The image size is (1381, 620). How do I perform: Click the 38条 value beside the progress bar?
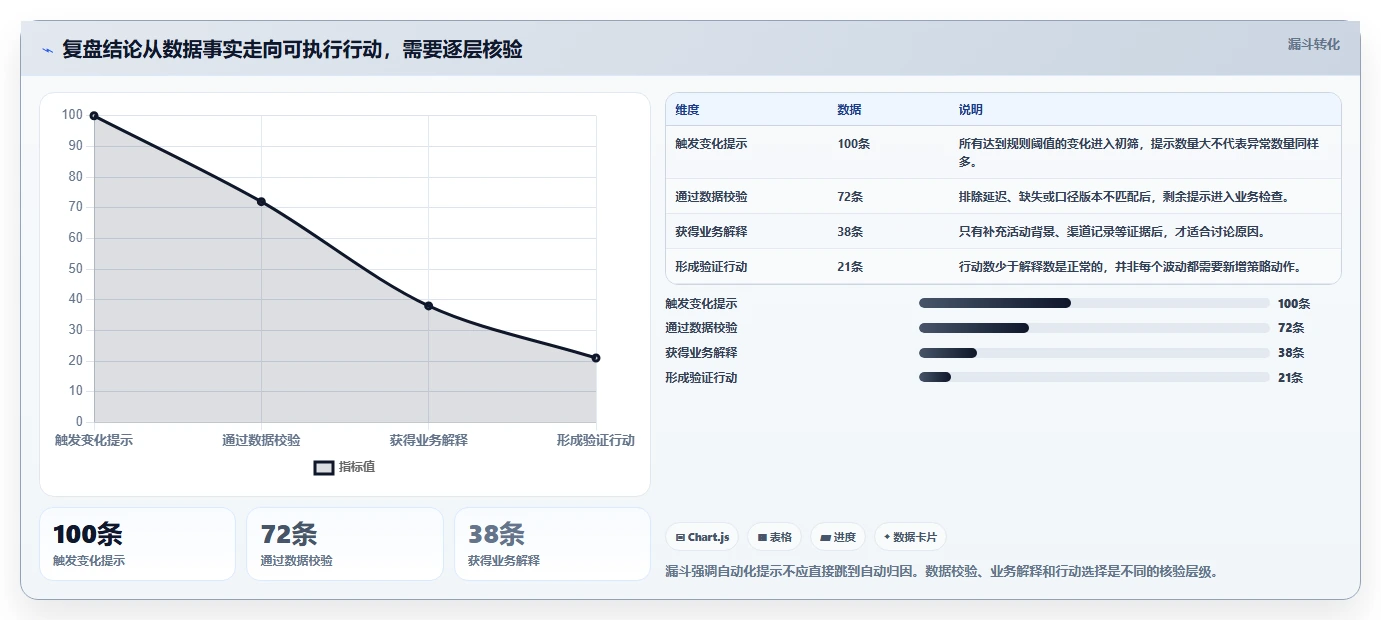(1291, 353)
